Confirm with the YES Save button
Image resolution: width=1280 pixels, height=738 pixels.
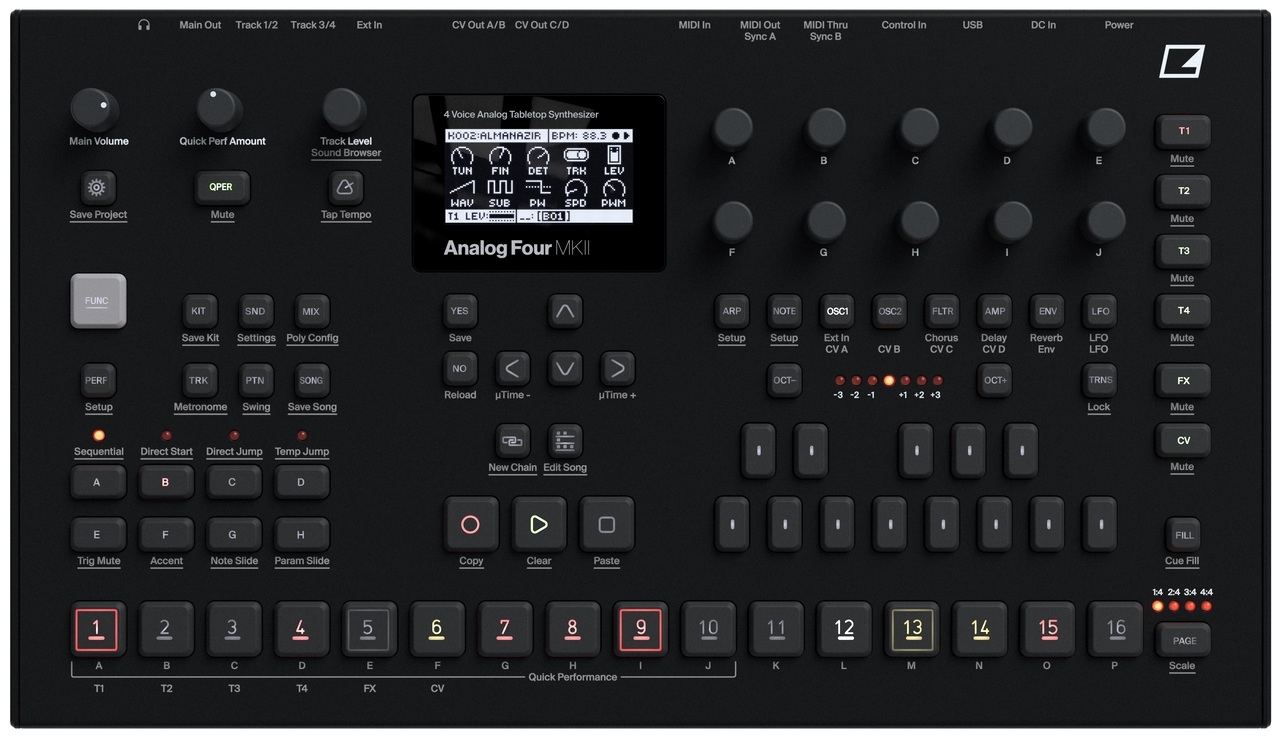[x=459, y=311]
